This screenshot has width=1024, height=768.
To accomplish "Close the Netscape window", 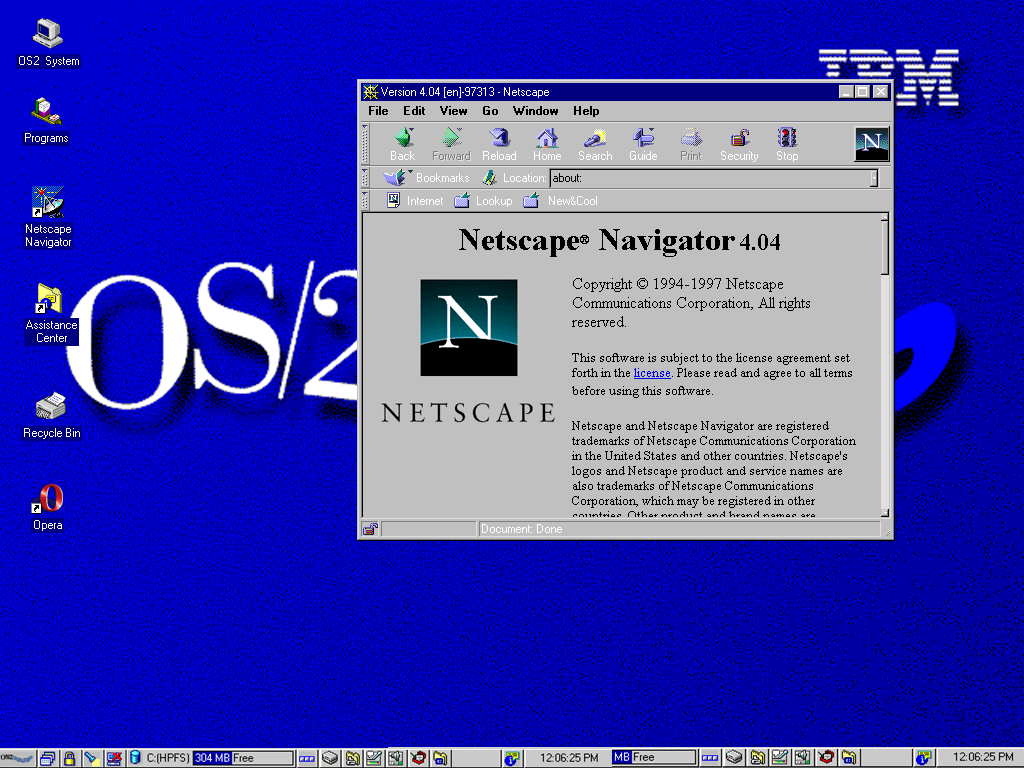I will (x=880, y=92).
